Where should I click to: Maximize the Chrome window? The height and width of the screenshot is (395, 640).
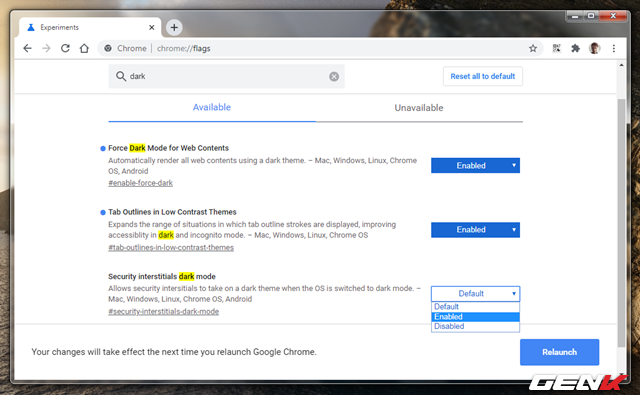tap(591, 16)
